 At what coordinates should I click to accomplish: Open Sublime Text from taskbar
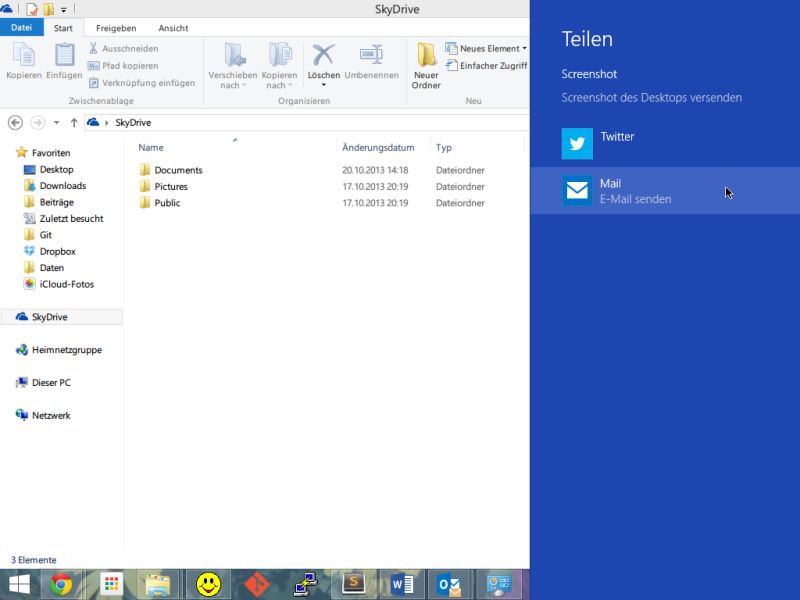tap(353, 584)
